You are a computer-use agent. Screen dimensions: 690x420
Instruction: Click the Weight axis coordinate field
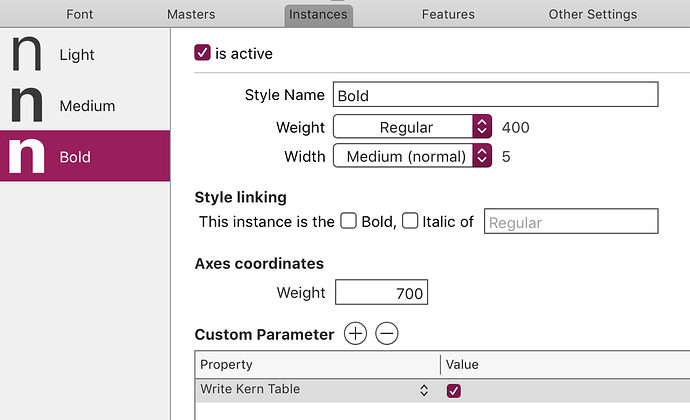click(382, 292)
